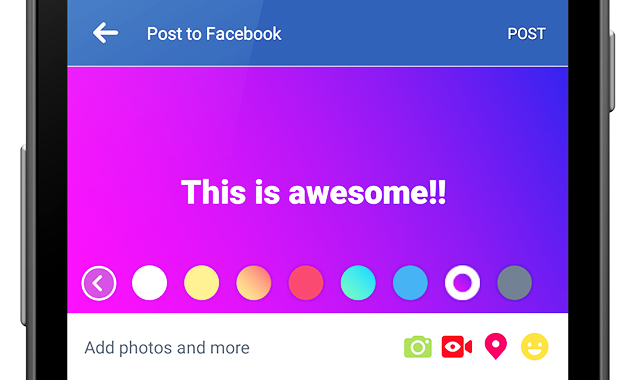Start a live video with the red camera icon
This screenshot has height=380, width=630.
pos(456,347)
